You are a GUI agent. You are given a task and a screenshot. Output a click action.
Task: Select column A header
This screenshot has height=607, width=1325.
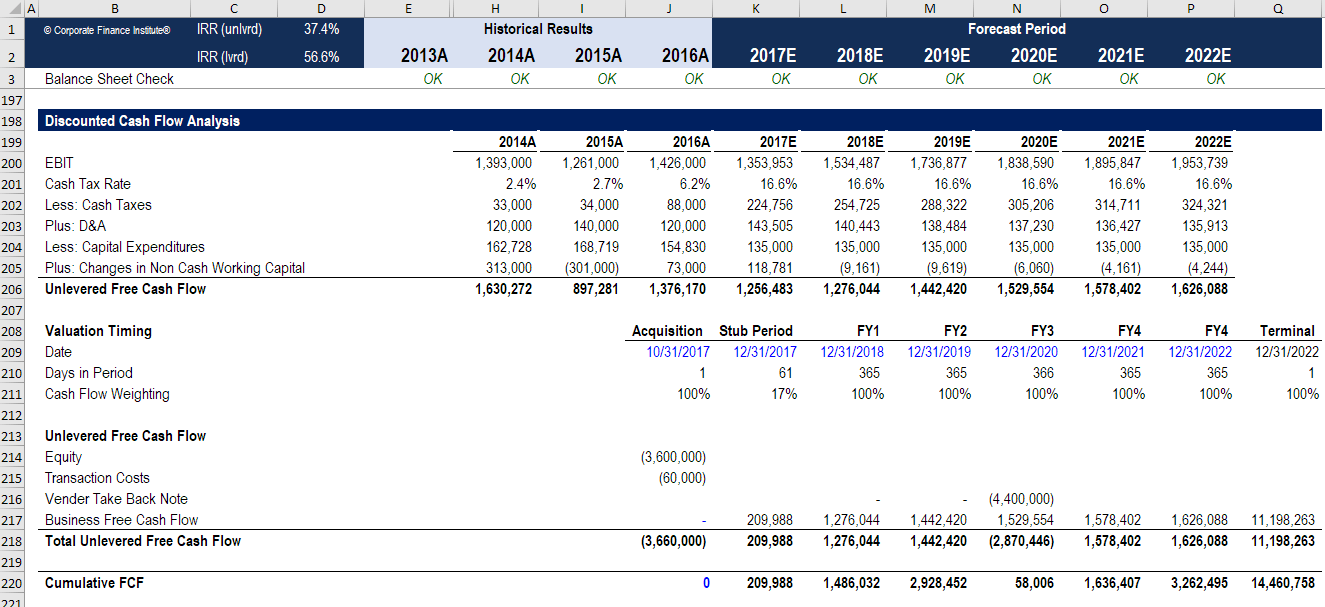30,8
